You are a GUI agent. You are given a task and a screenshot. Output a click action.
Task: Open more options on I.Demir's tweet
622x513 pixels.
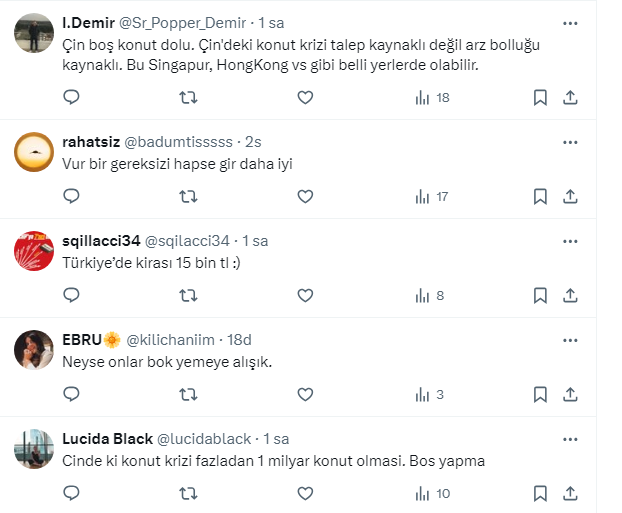[x=569, y=22]
